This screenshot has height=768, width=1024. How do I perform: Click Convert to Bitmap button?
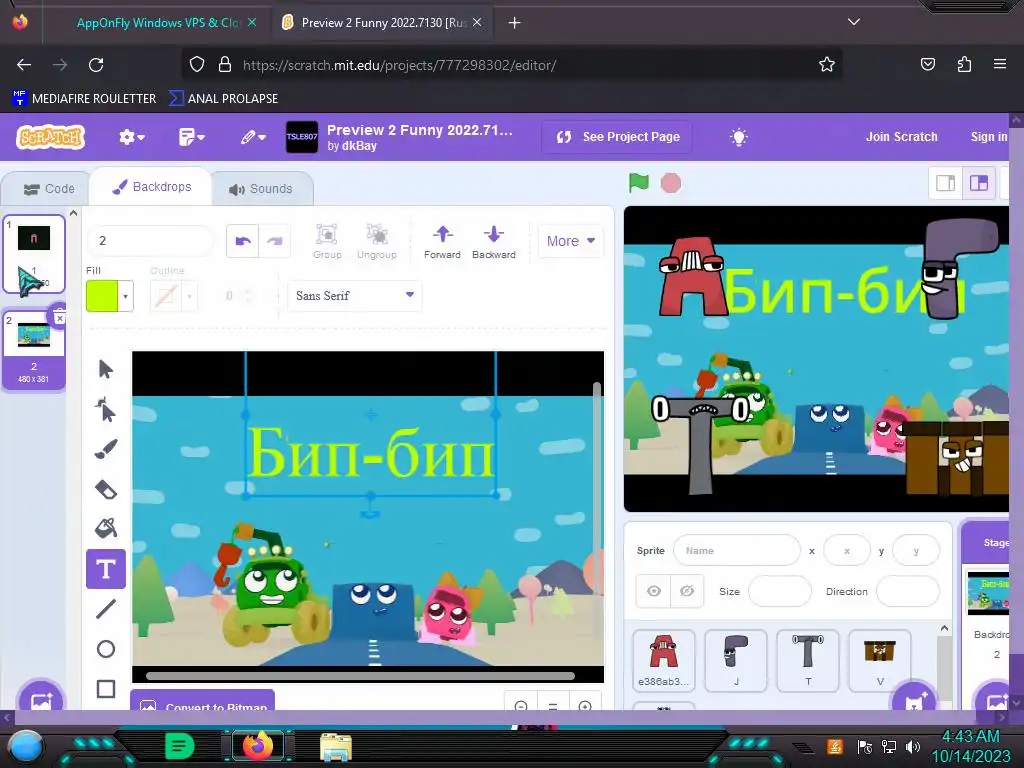pos(202,701)
